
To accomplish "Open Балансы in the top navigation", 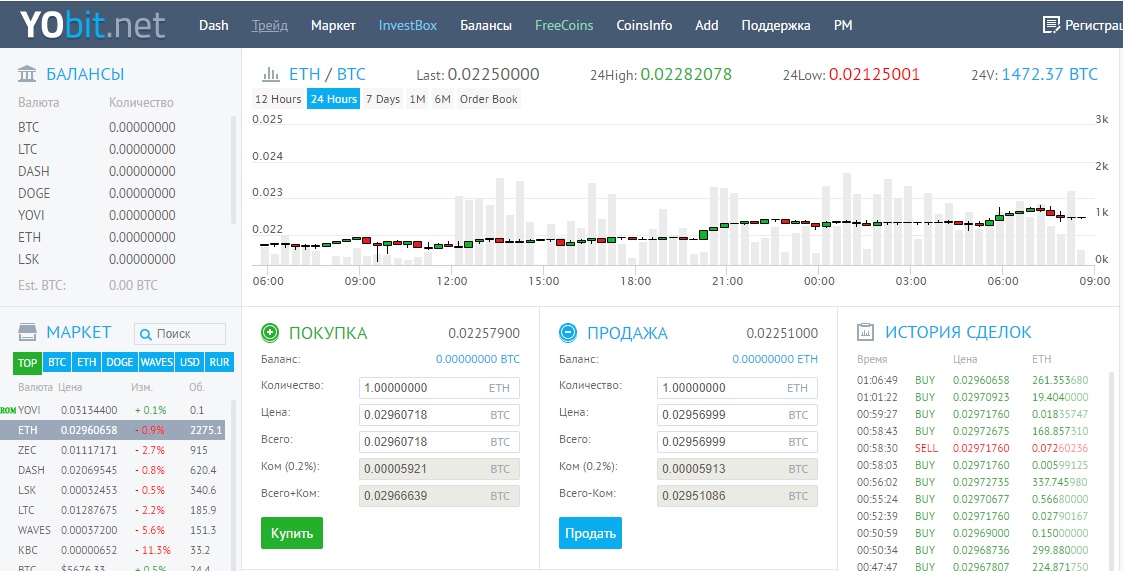I will point(486,25).
